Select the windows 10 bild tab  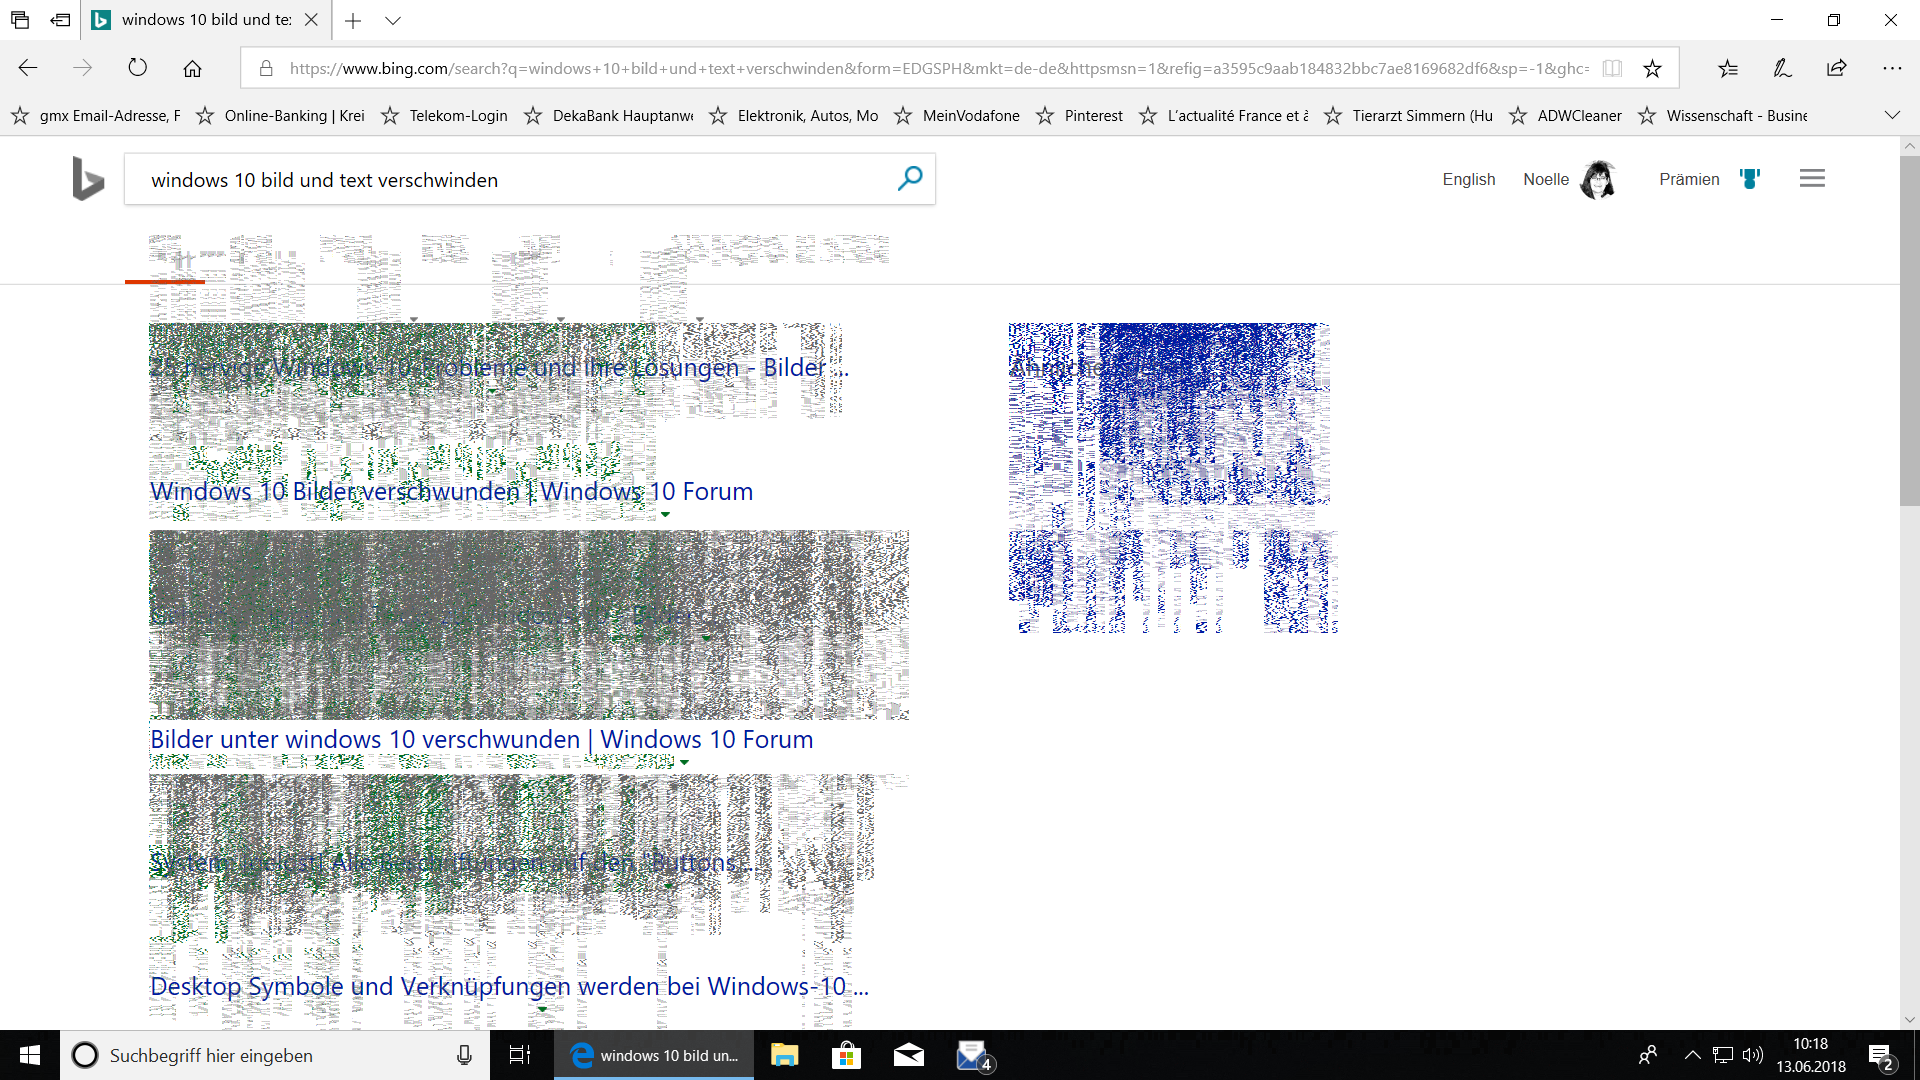[x=205, y=20]
